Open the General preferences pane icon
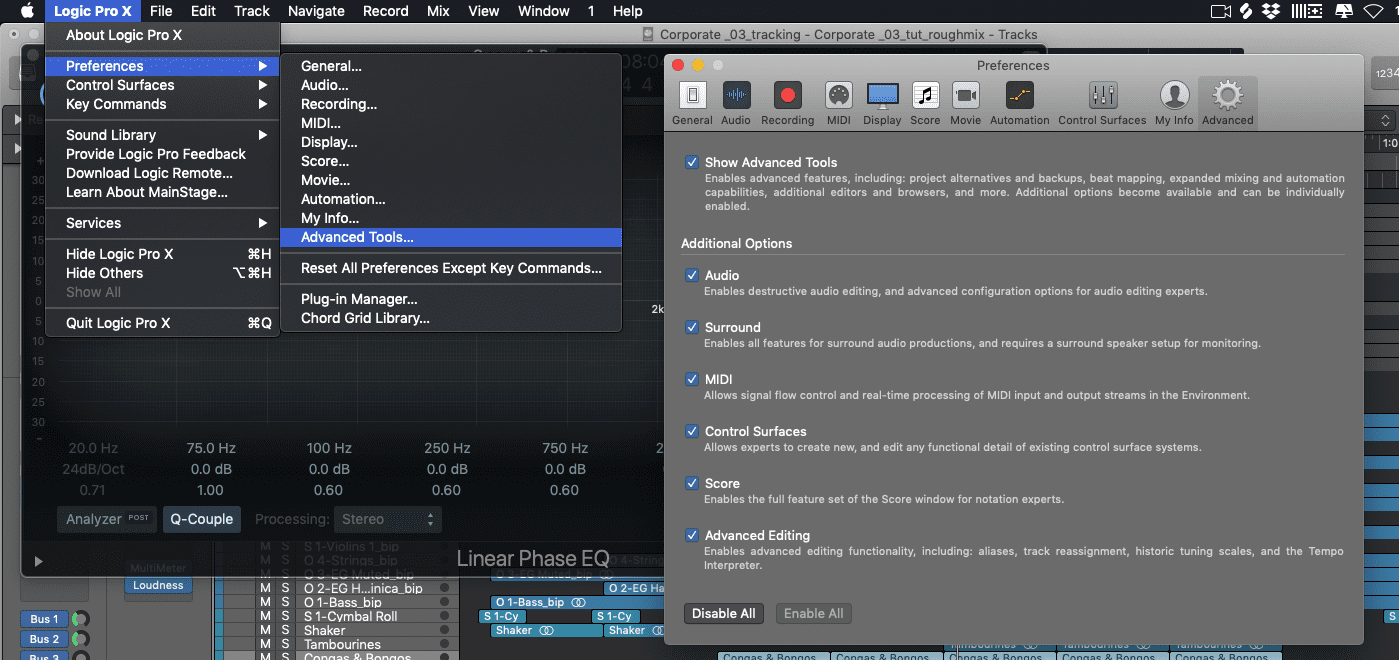 point(692,96)
